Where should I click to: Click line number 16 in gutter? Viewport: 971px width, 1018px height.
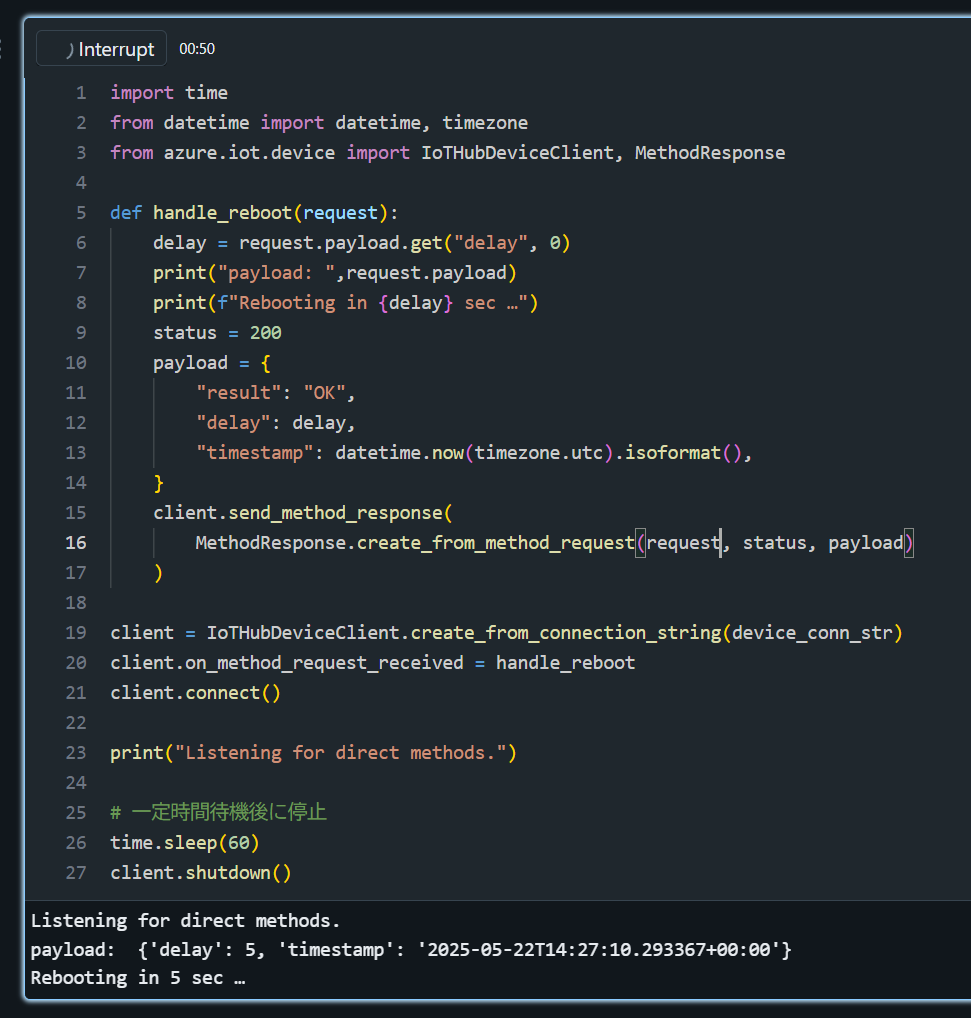[x=76, y=543]
